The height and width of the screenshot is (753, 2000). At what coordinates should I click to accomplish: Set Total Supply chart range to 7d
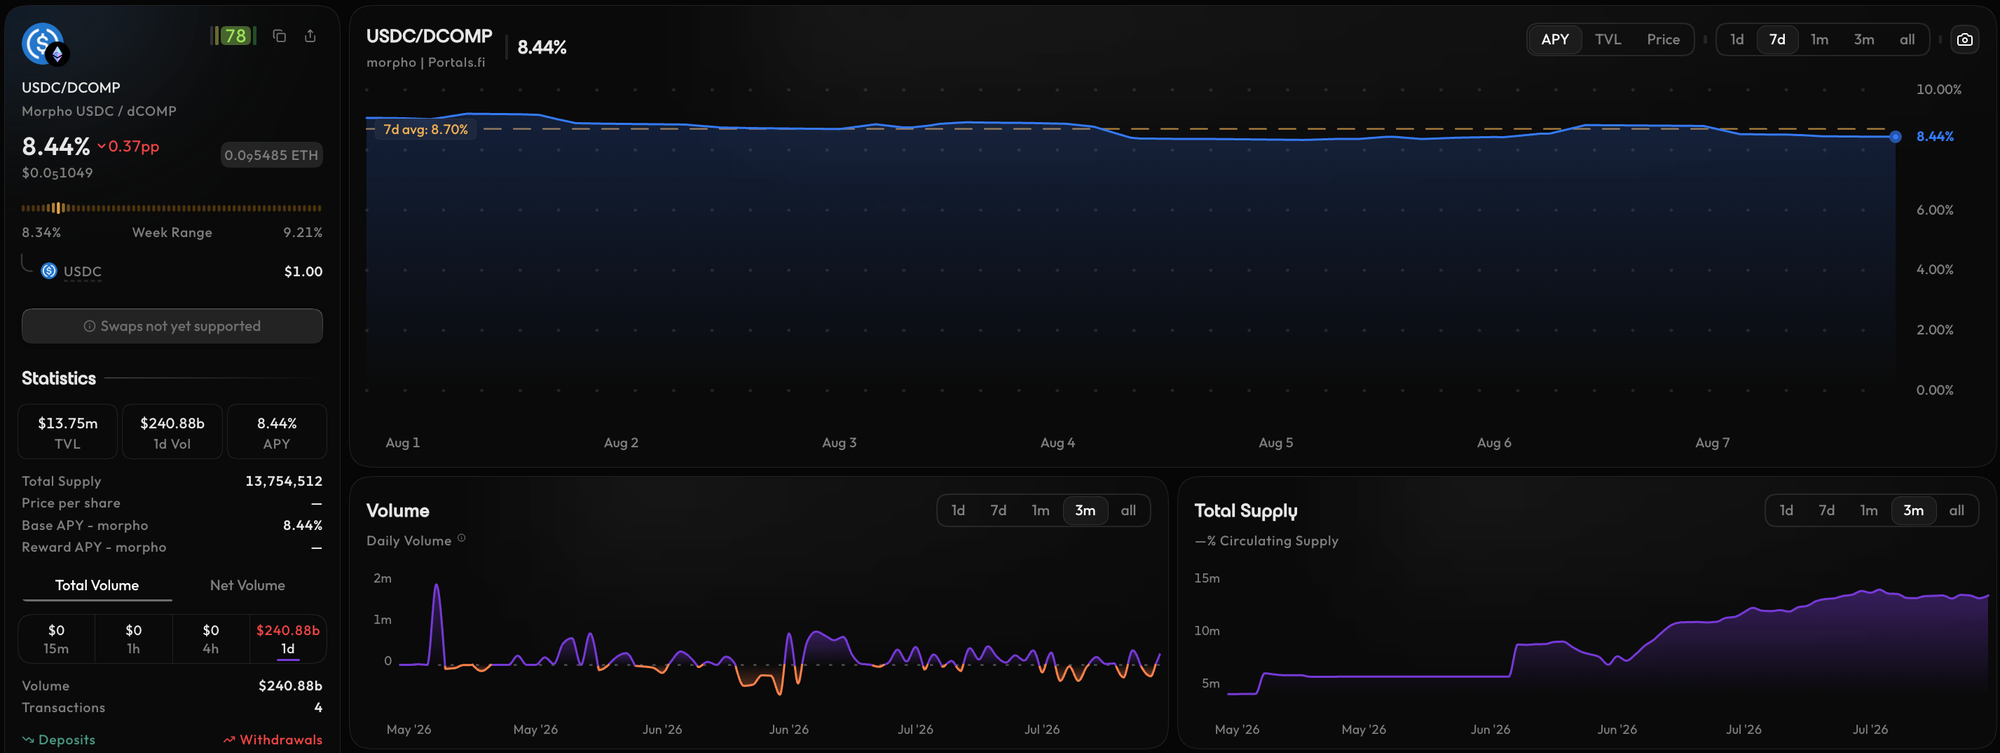[x=1826, y=511]
